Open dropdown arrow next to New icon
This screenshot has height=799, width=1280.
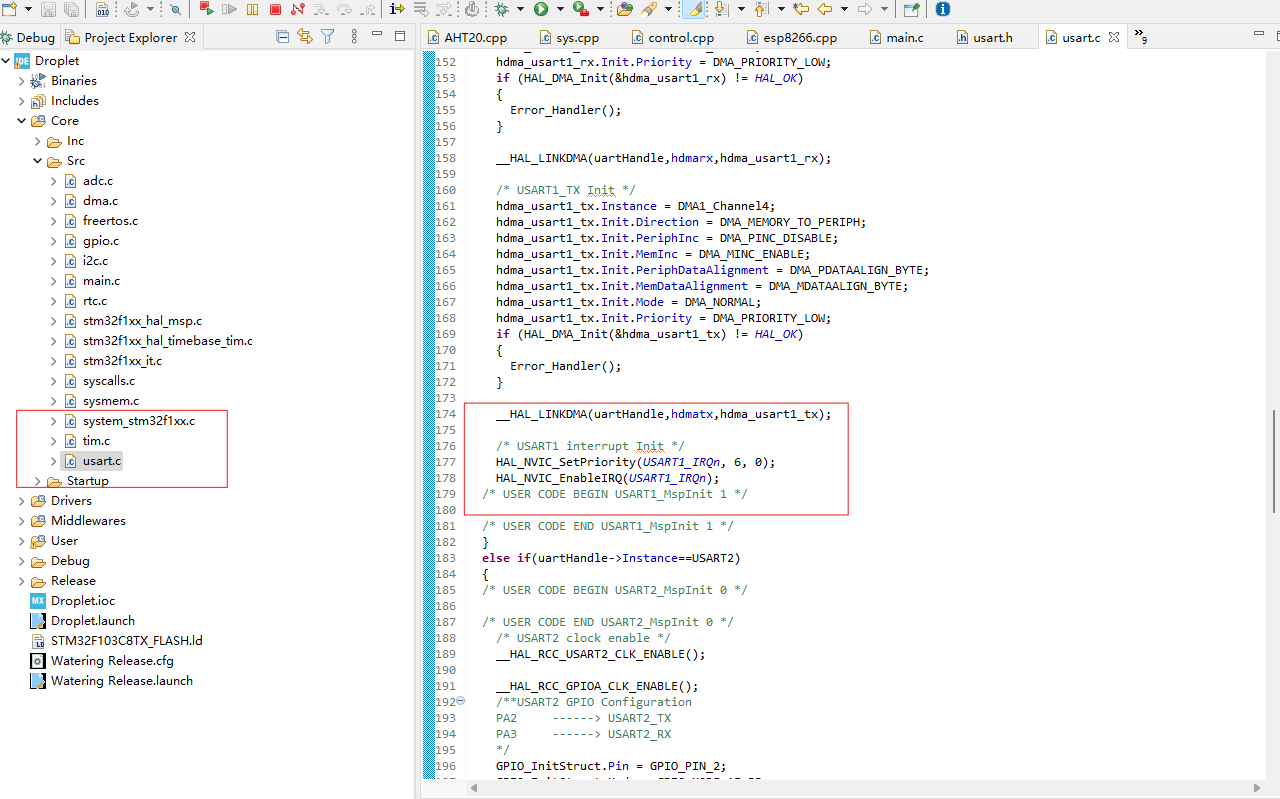coord(26,9)
